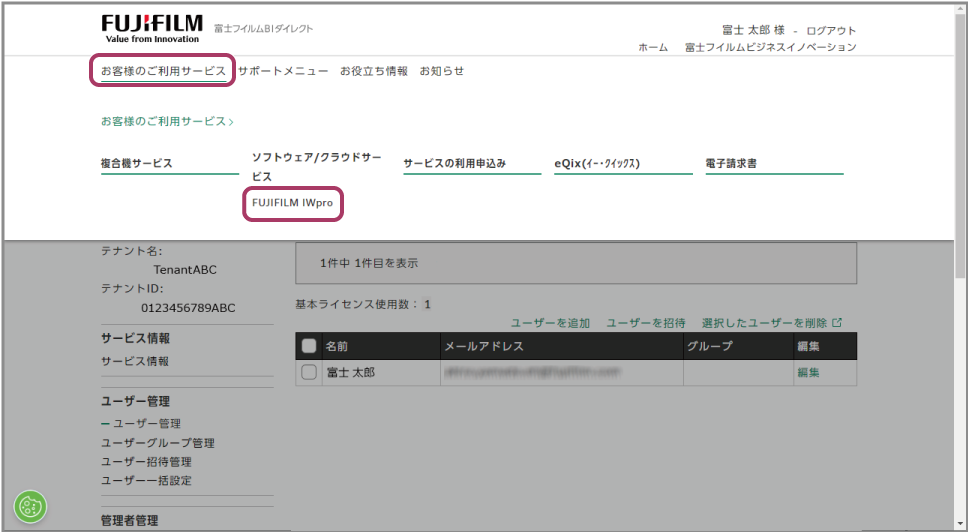Open ユーザー一括設定 sidebar link
This screenshot has height=532, width=968.
click(146, 480)
